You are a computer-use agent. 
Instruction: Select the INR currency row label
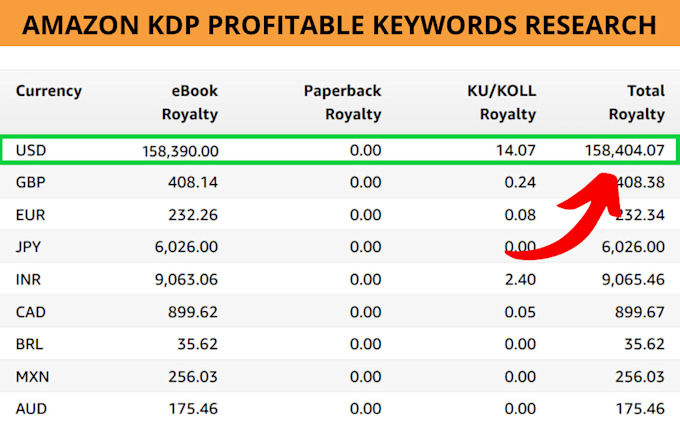(x=28, y=280)
